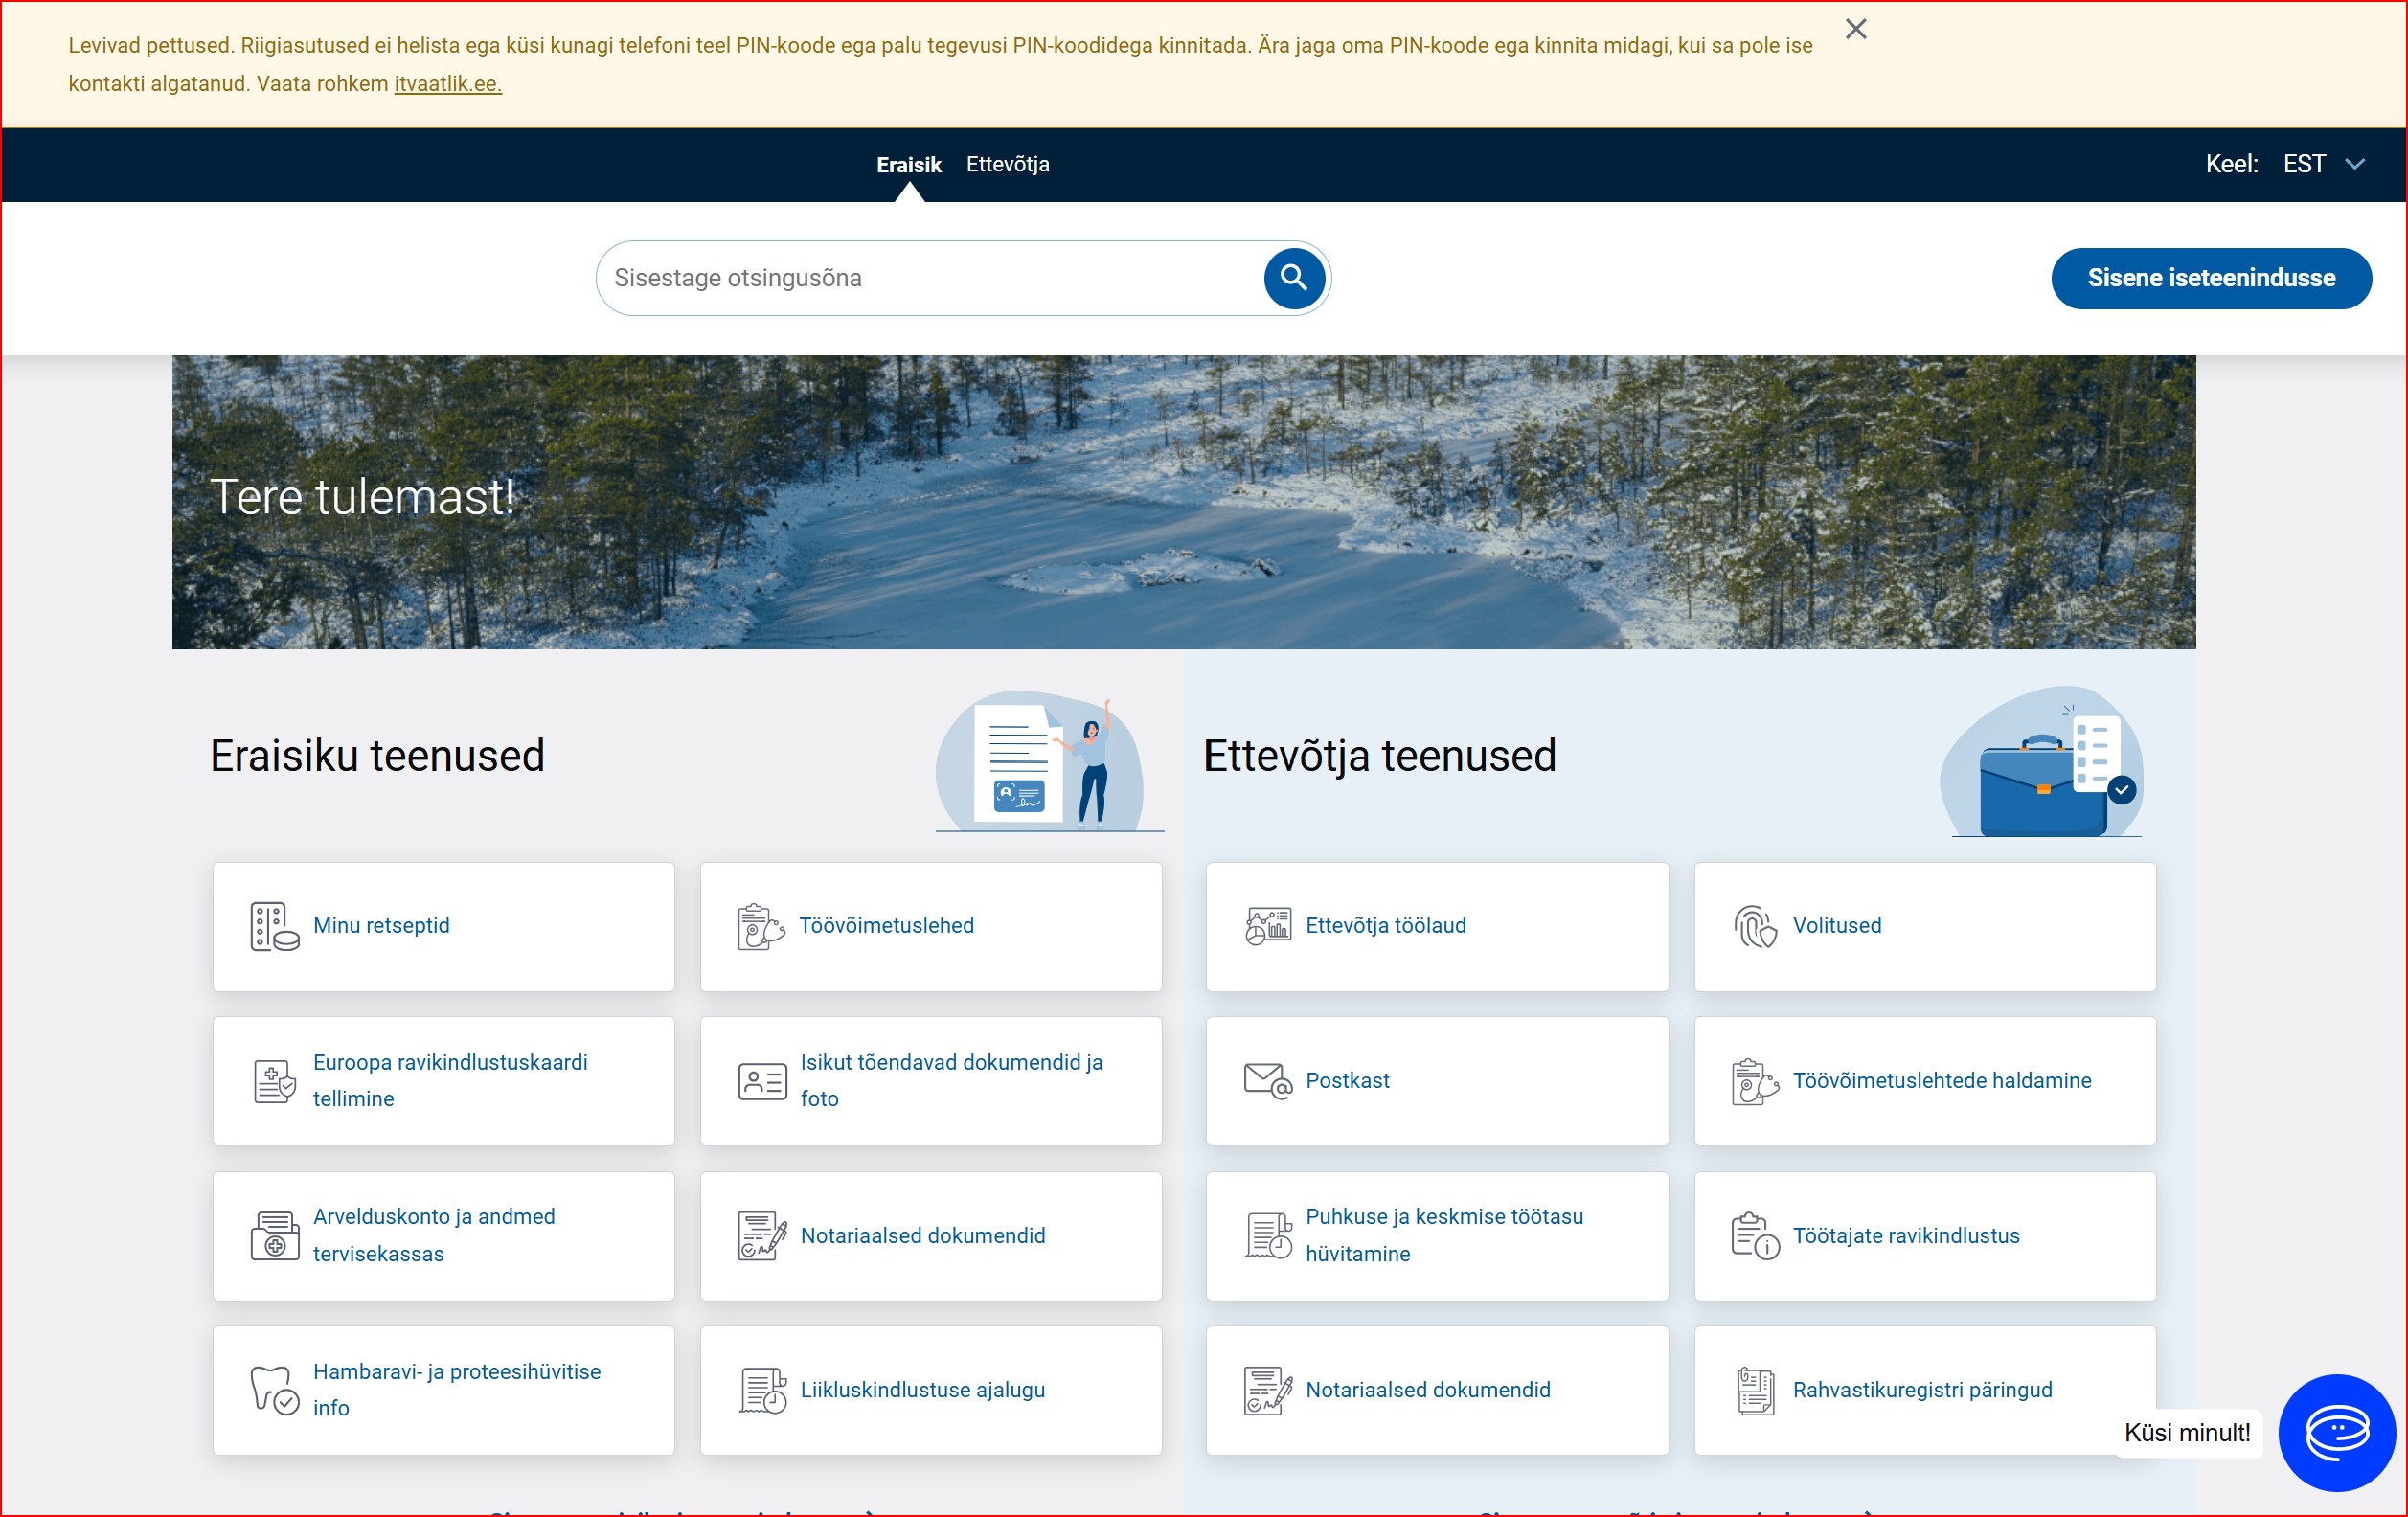The image size is (2408, 1517).
Task: Open Liikluskindlustuse ajalugu link
Action: tap(922, 1390)
